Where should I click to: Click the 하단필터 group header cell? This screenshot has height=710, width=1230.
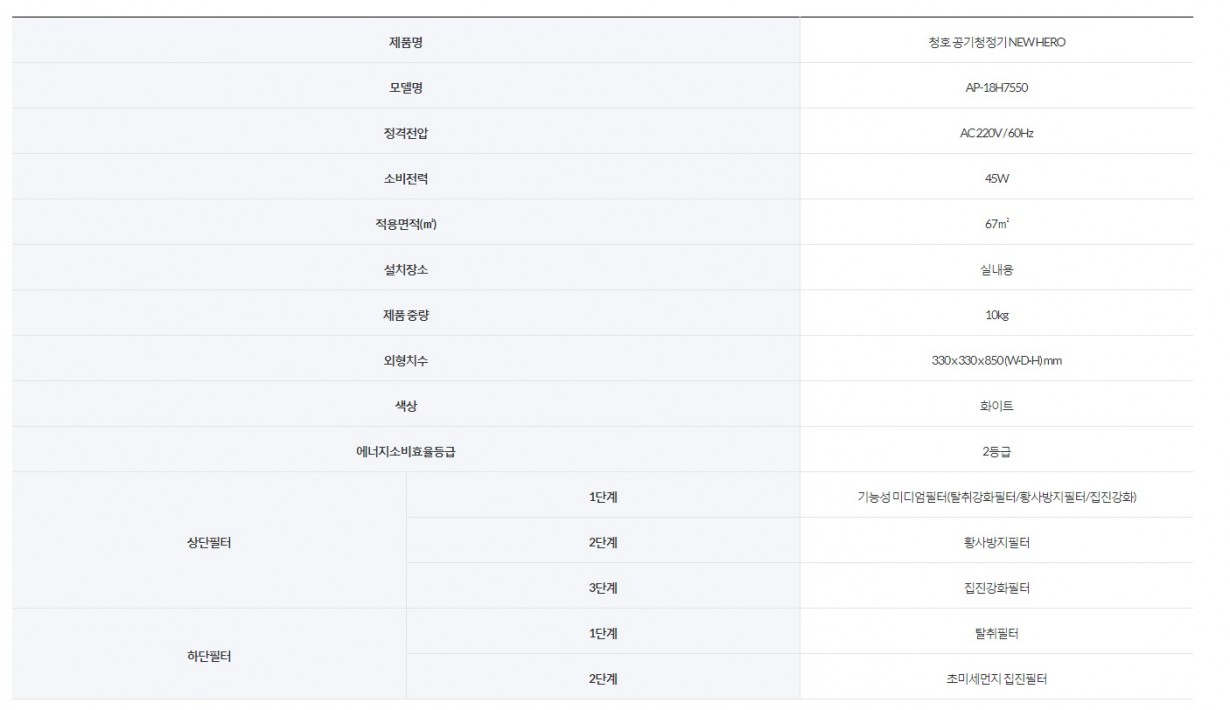(209, 656)
